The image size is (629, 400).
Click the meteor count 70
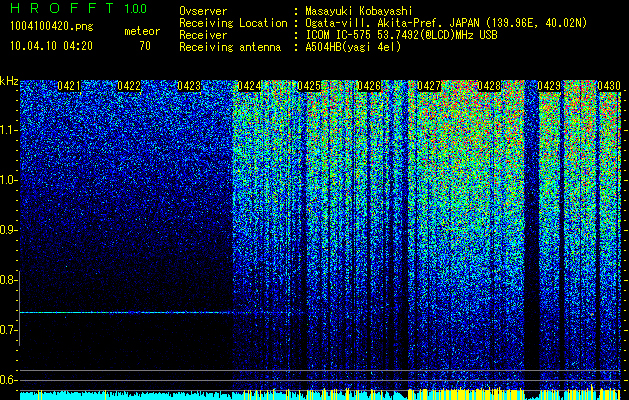145,46
